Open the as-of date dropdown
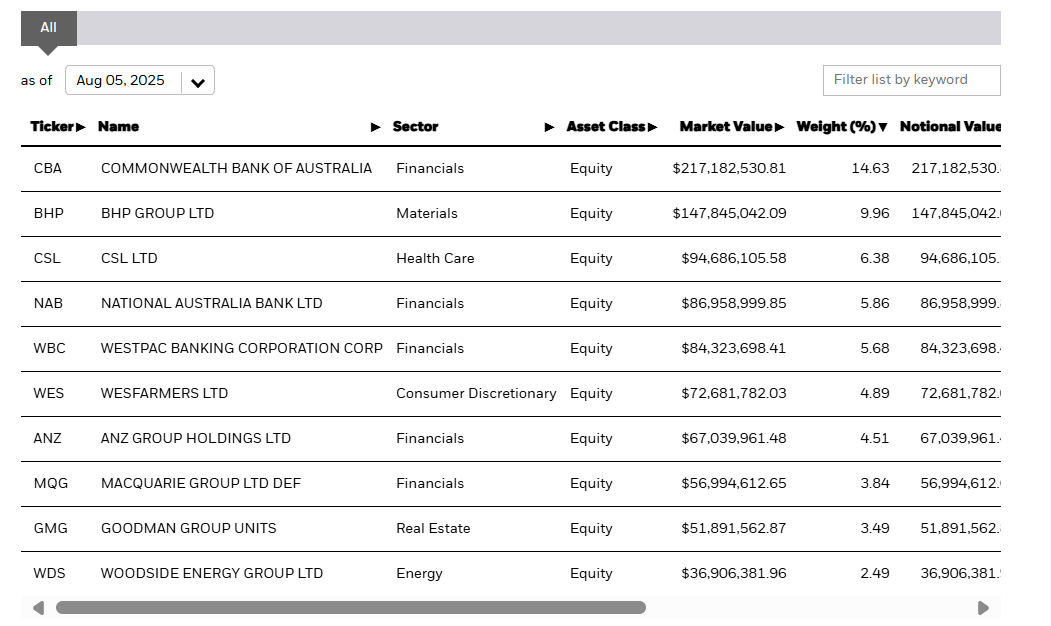The height and width of the screenshot is (626, 1051). [x=122, y=81]
